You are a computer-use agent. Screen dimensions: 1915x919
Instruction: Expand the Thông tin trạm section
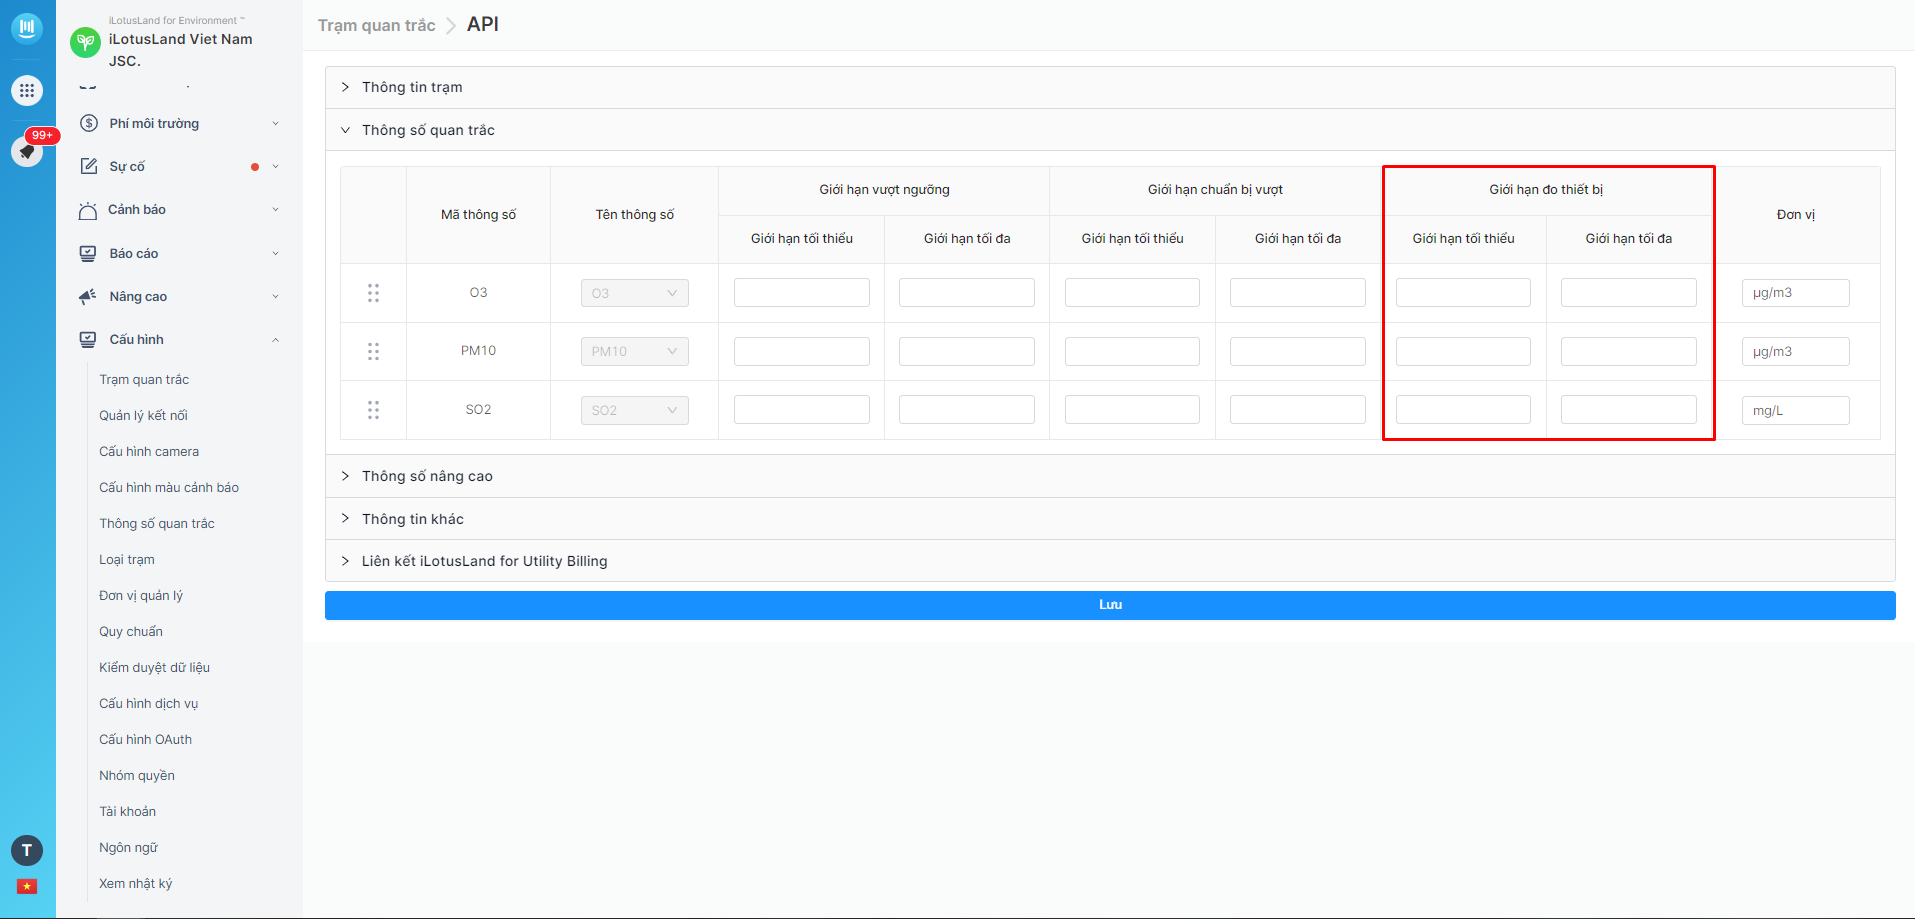(1110, 87)
